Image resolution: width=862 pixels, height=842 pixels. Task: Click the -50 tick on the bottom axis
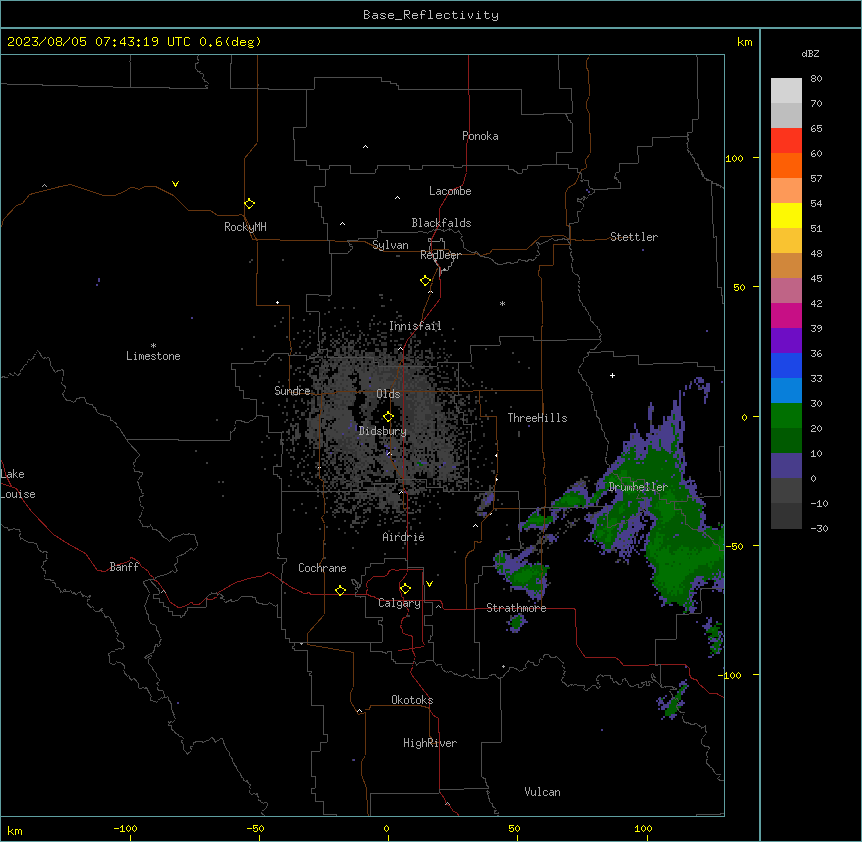pyautogui.click(x=255, y=828)
